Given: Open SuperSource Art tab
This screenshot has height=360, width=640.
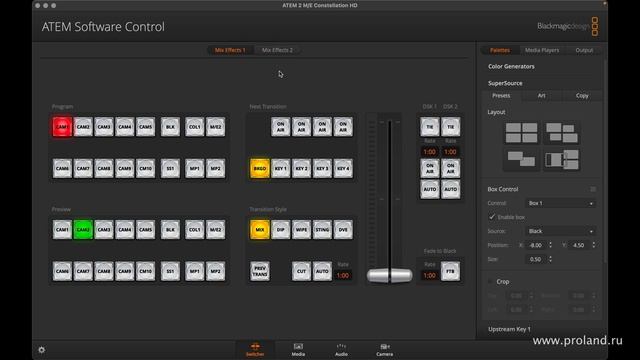Looking at the screenshot, I should pyautogui.click(x=542, y=96).
